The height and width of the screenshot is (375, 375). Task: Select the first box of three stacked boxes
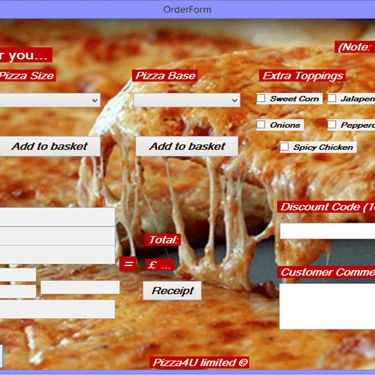(x=57, y=217)
